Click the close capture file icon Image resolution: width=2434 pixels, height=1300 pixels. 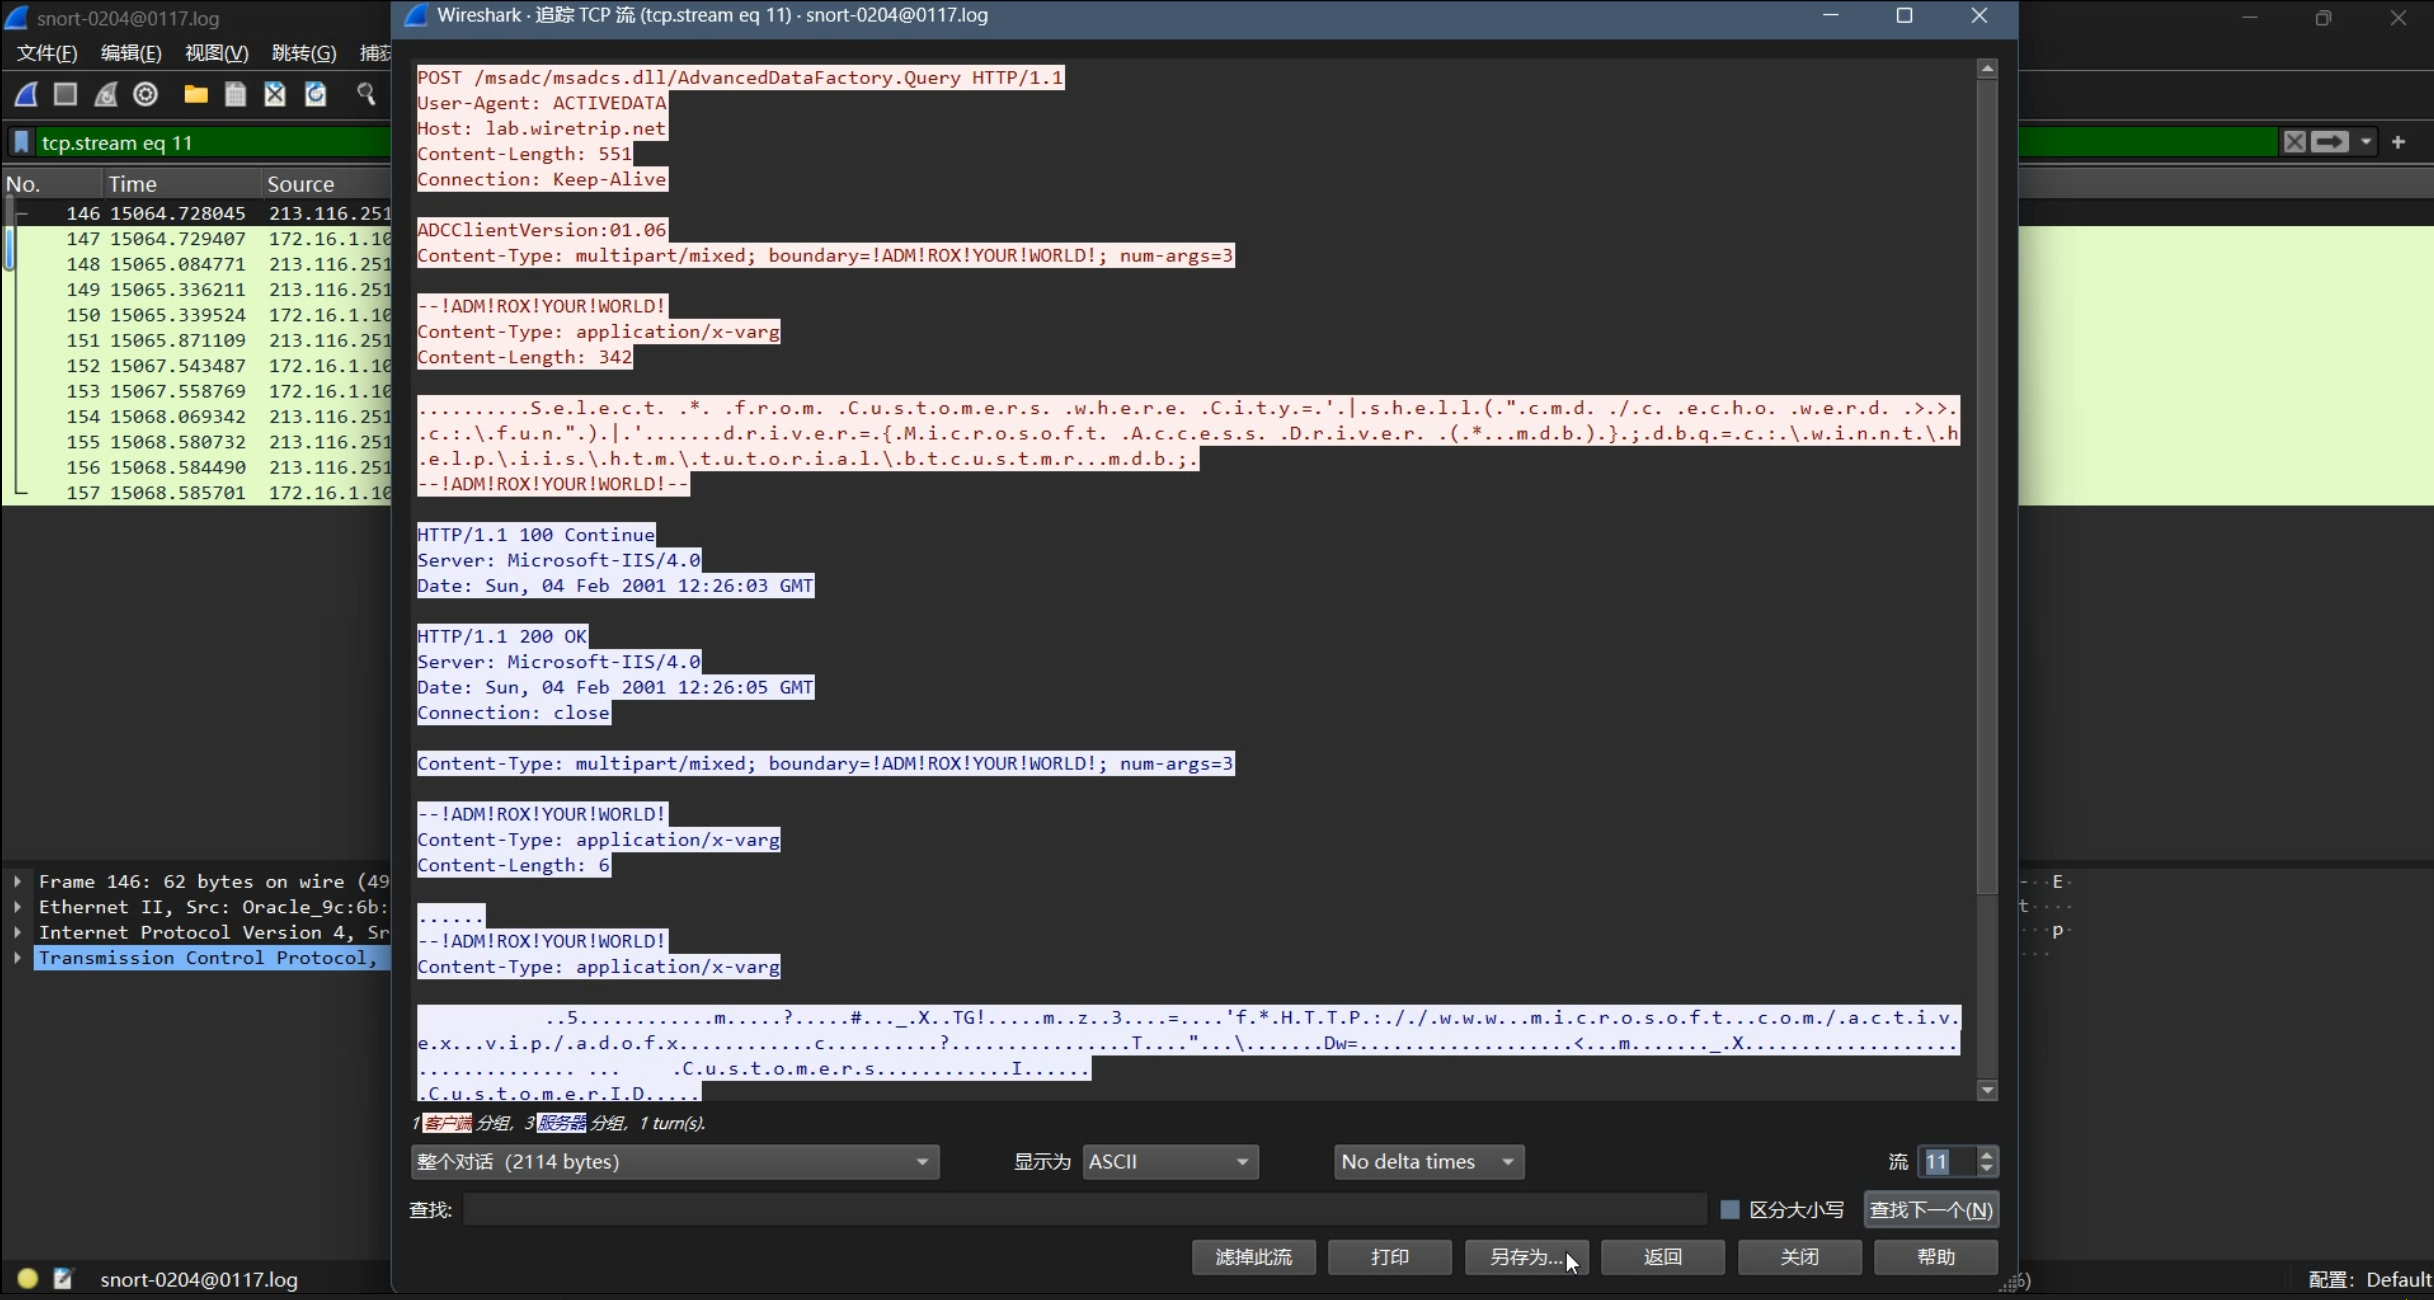[275, 94]
